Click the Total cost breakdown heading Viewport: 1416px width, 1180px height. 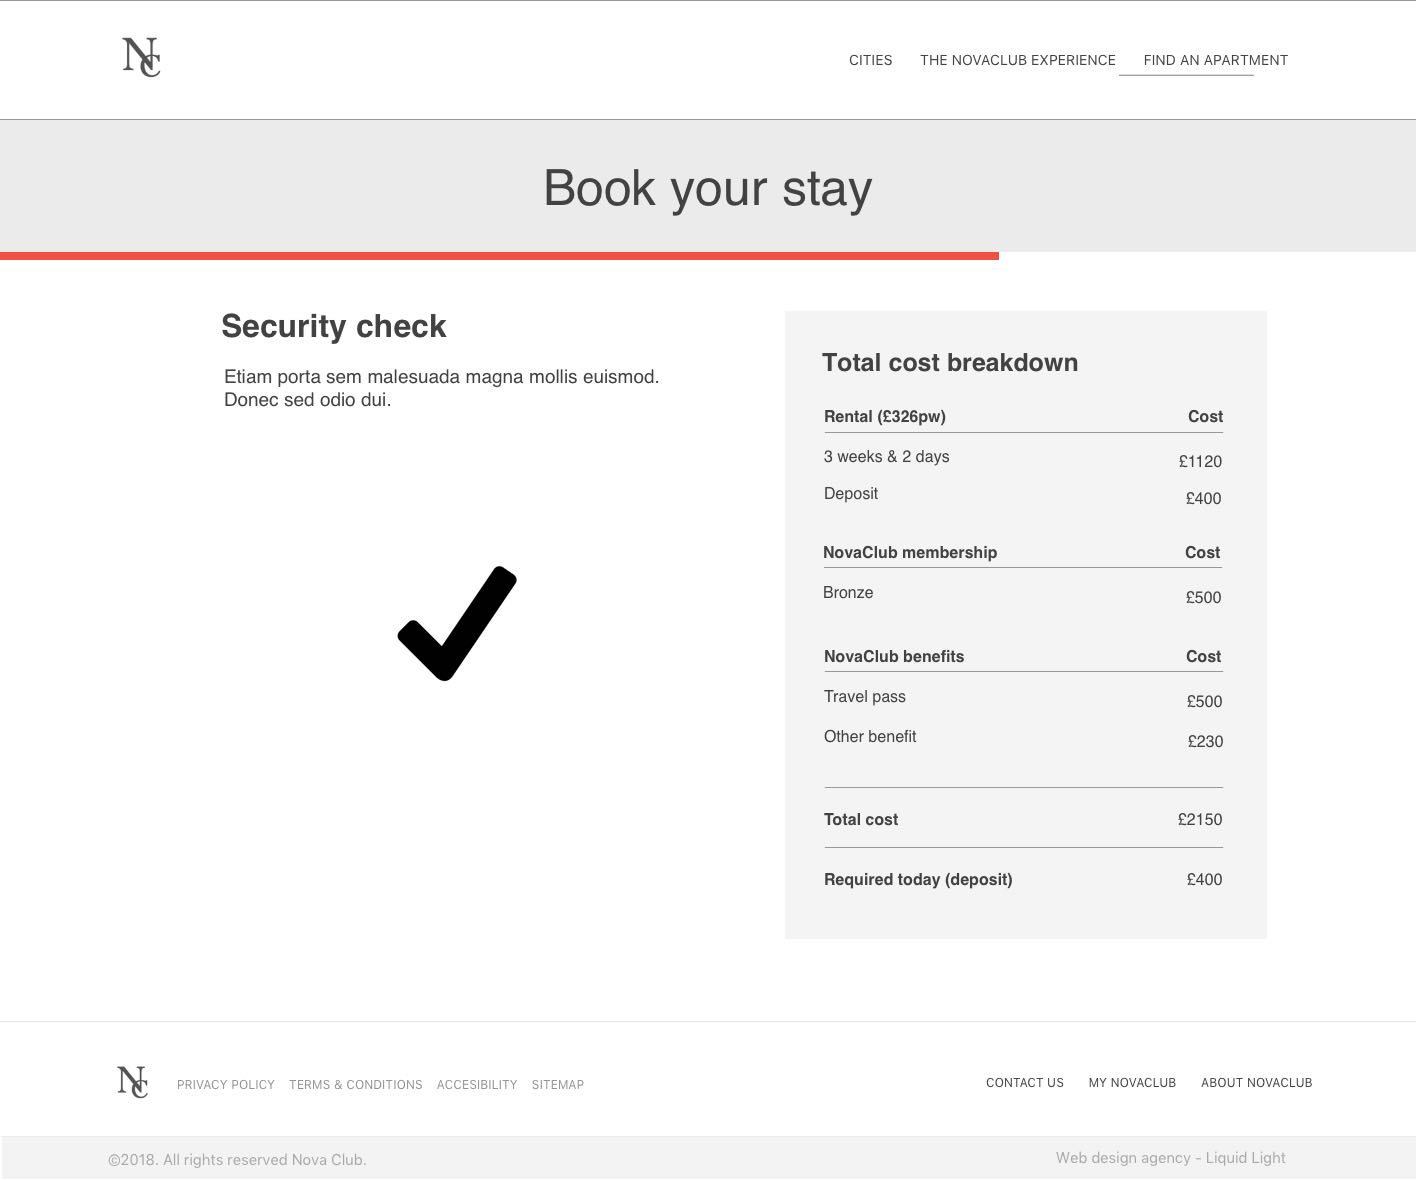950,363
